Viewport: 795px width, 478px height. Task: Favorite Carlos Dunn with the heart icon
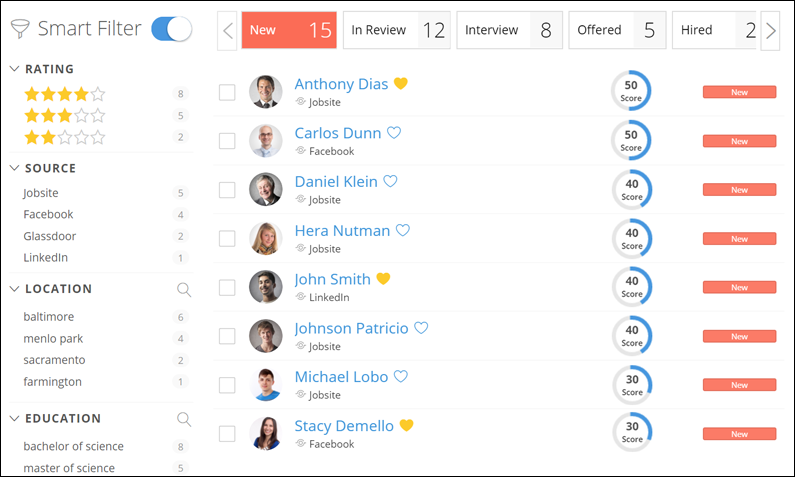click(394, 133)
